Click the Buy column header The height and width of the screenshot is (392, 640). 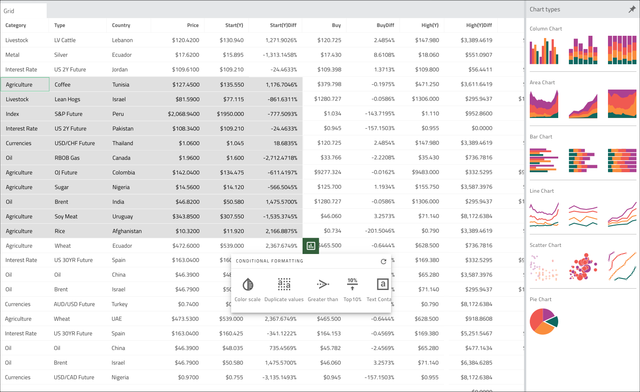[x=336, y=25]
